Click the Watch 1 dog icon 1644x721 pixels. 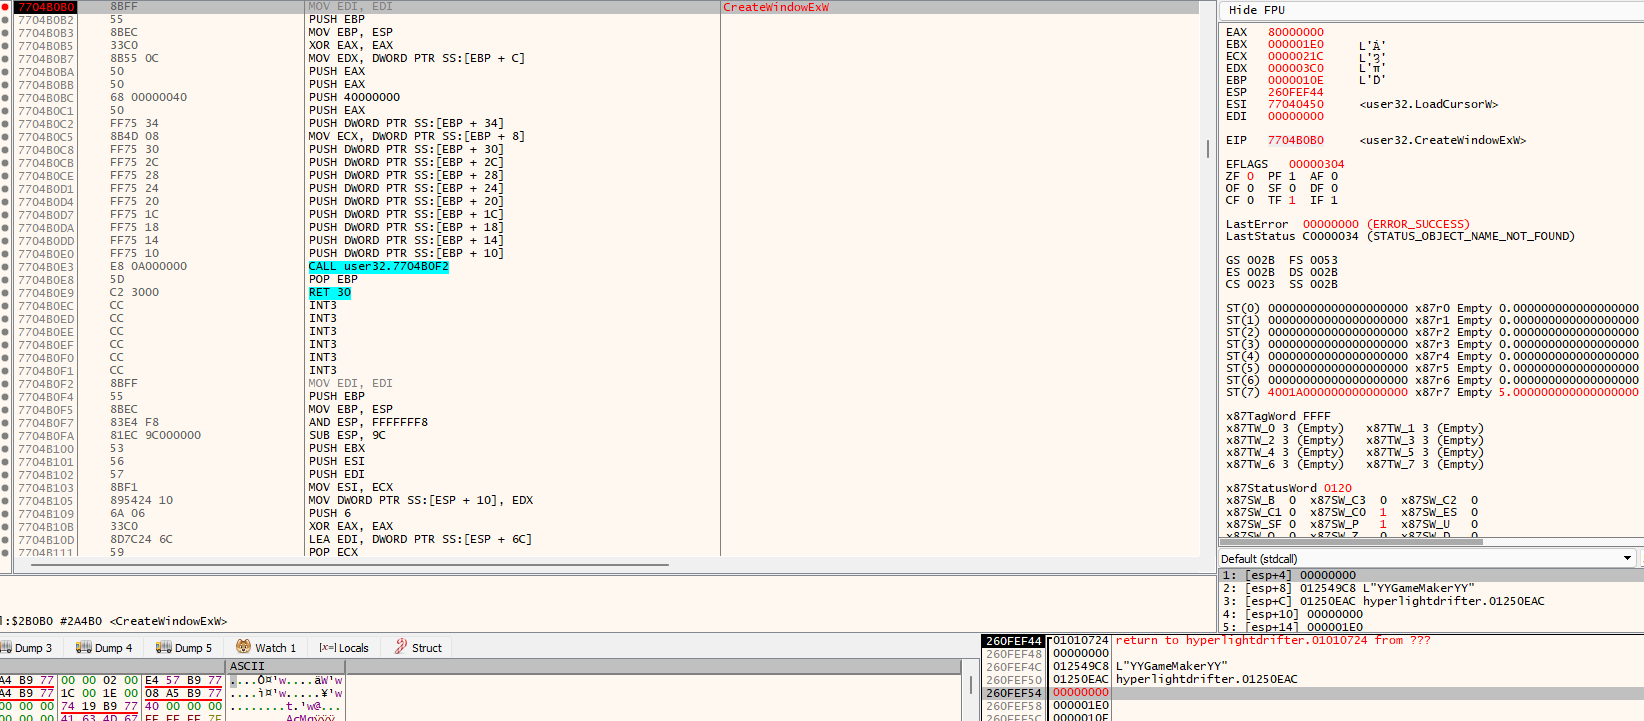243,647
